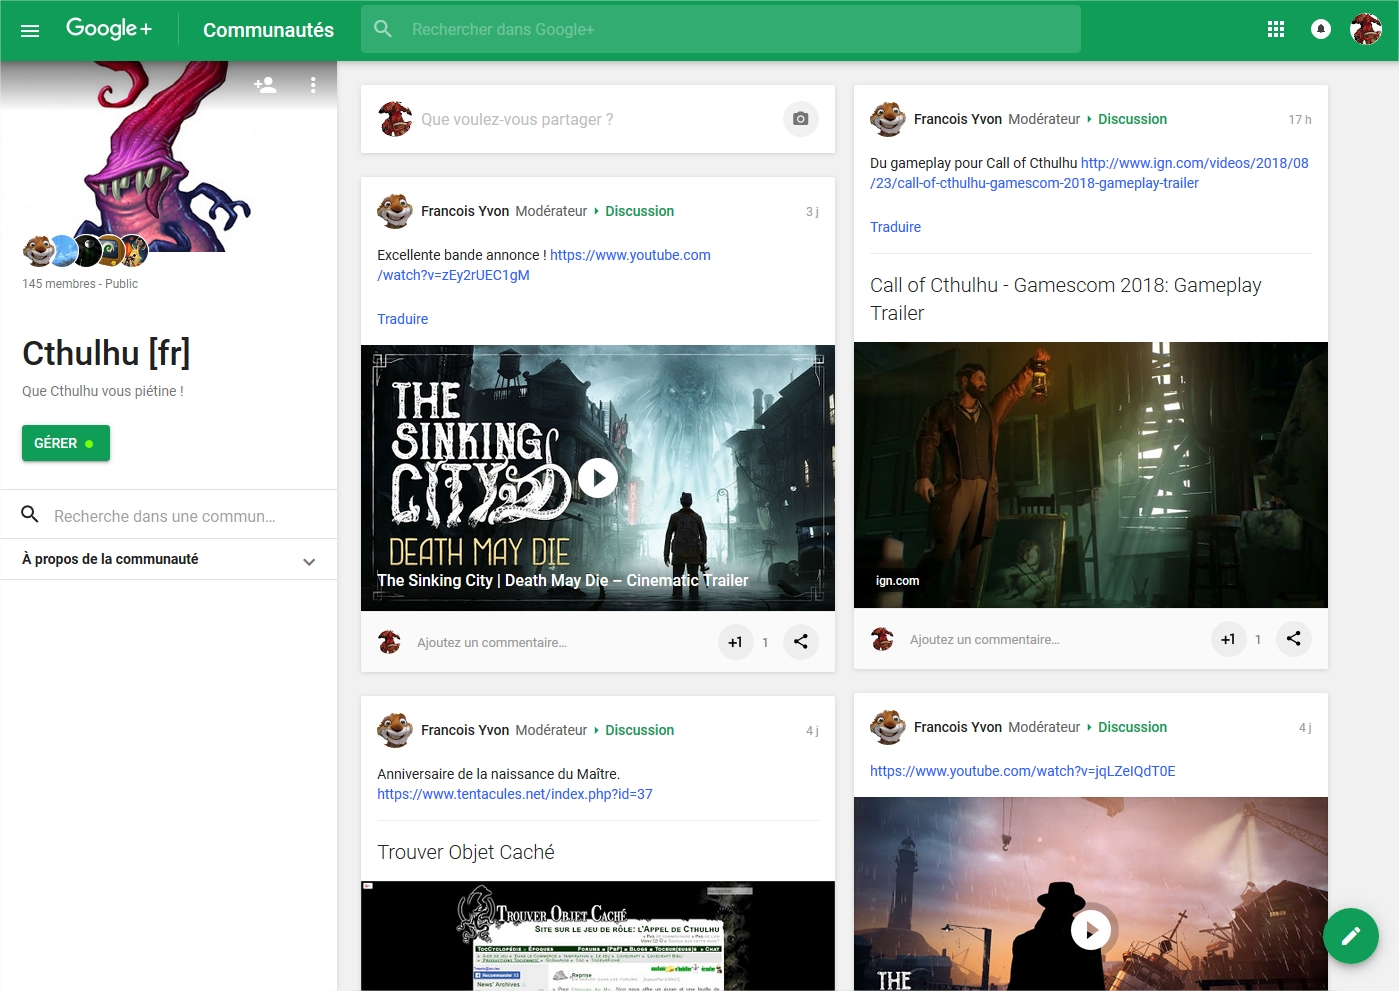Open Francois Yvon name on 3 j post
Viewport: 1399px width, 991px height.
point(465,211)
